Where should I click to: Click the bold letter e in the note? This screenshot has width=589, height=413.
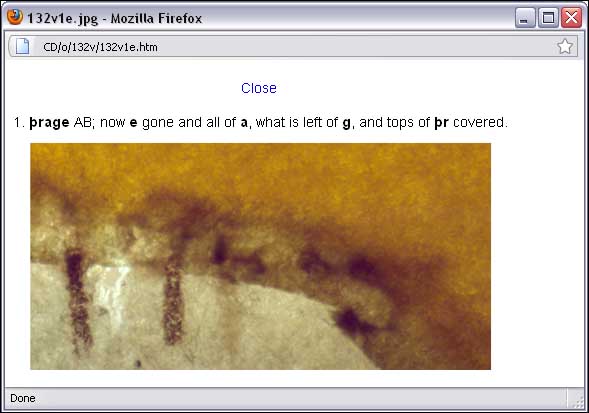coord(133,123)
